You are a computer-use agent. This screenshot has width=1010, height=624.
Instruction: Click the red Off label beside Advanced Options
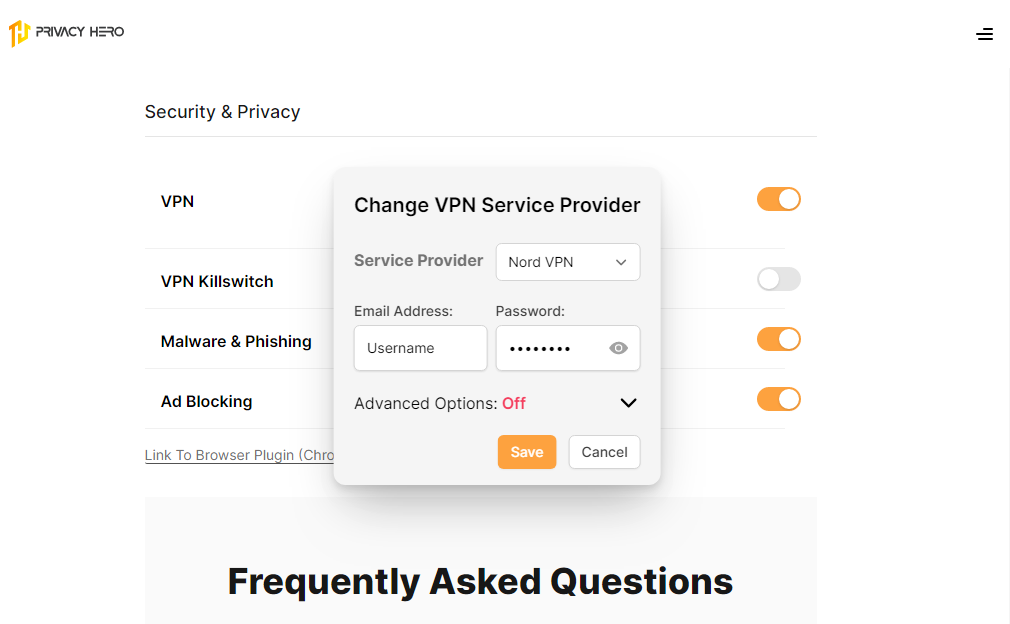[513, 403]
